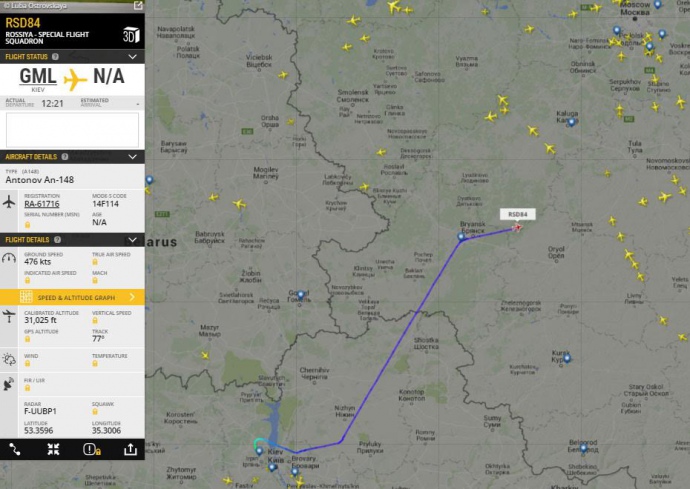Click the lock icon under True Air Speed
The image size is (690, 489).
coord(95,262)
